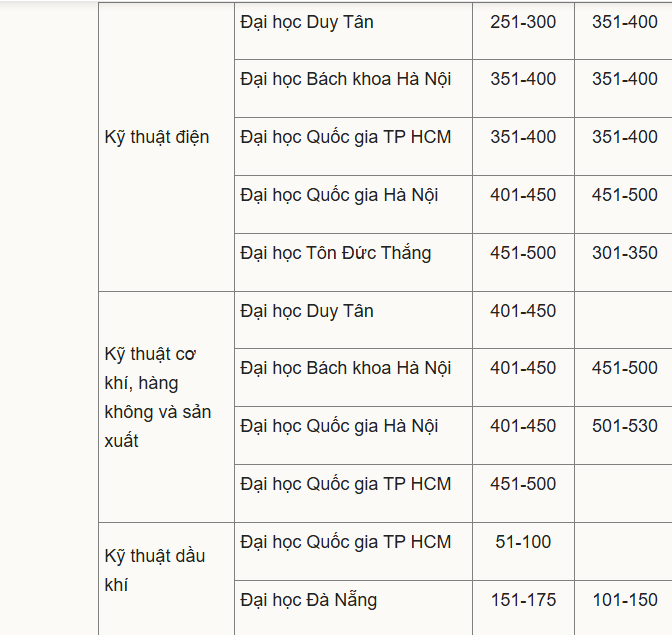
Task: Select the 301-350 ranking for Tôn Đức Thắng
Action: (625, 253)
